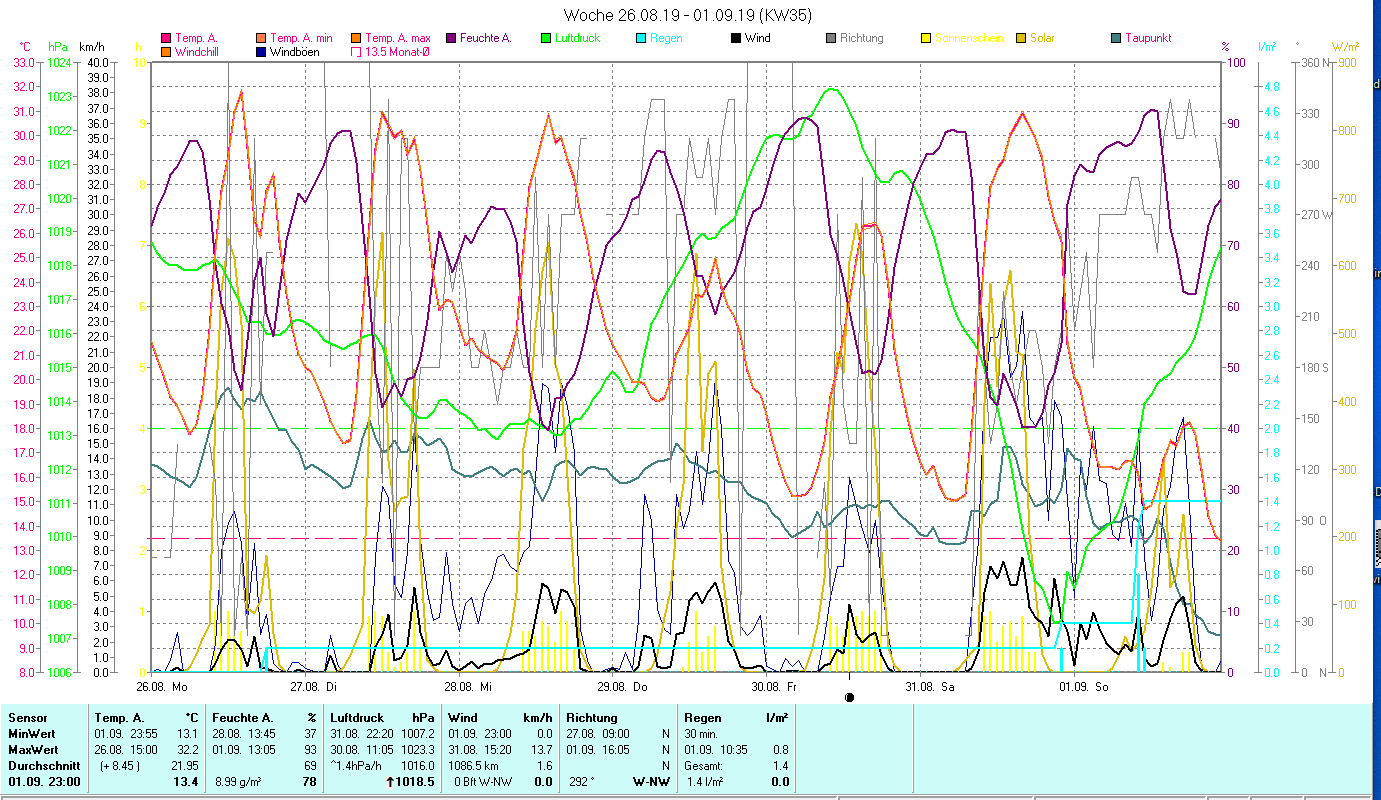
Task: Click the cyan Regen legend swatch
Action: [x=642, y=38]
